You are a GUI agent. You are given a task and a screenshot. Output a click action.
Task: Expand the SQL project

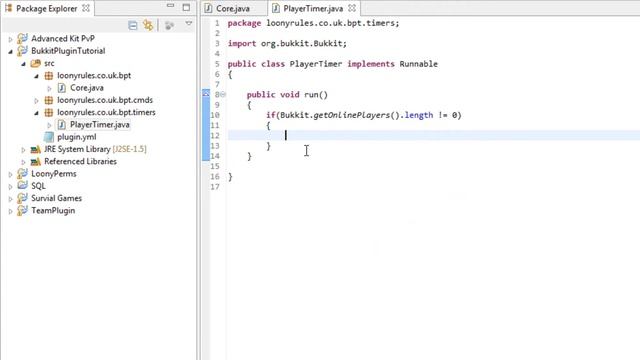(11, 187)
